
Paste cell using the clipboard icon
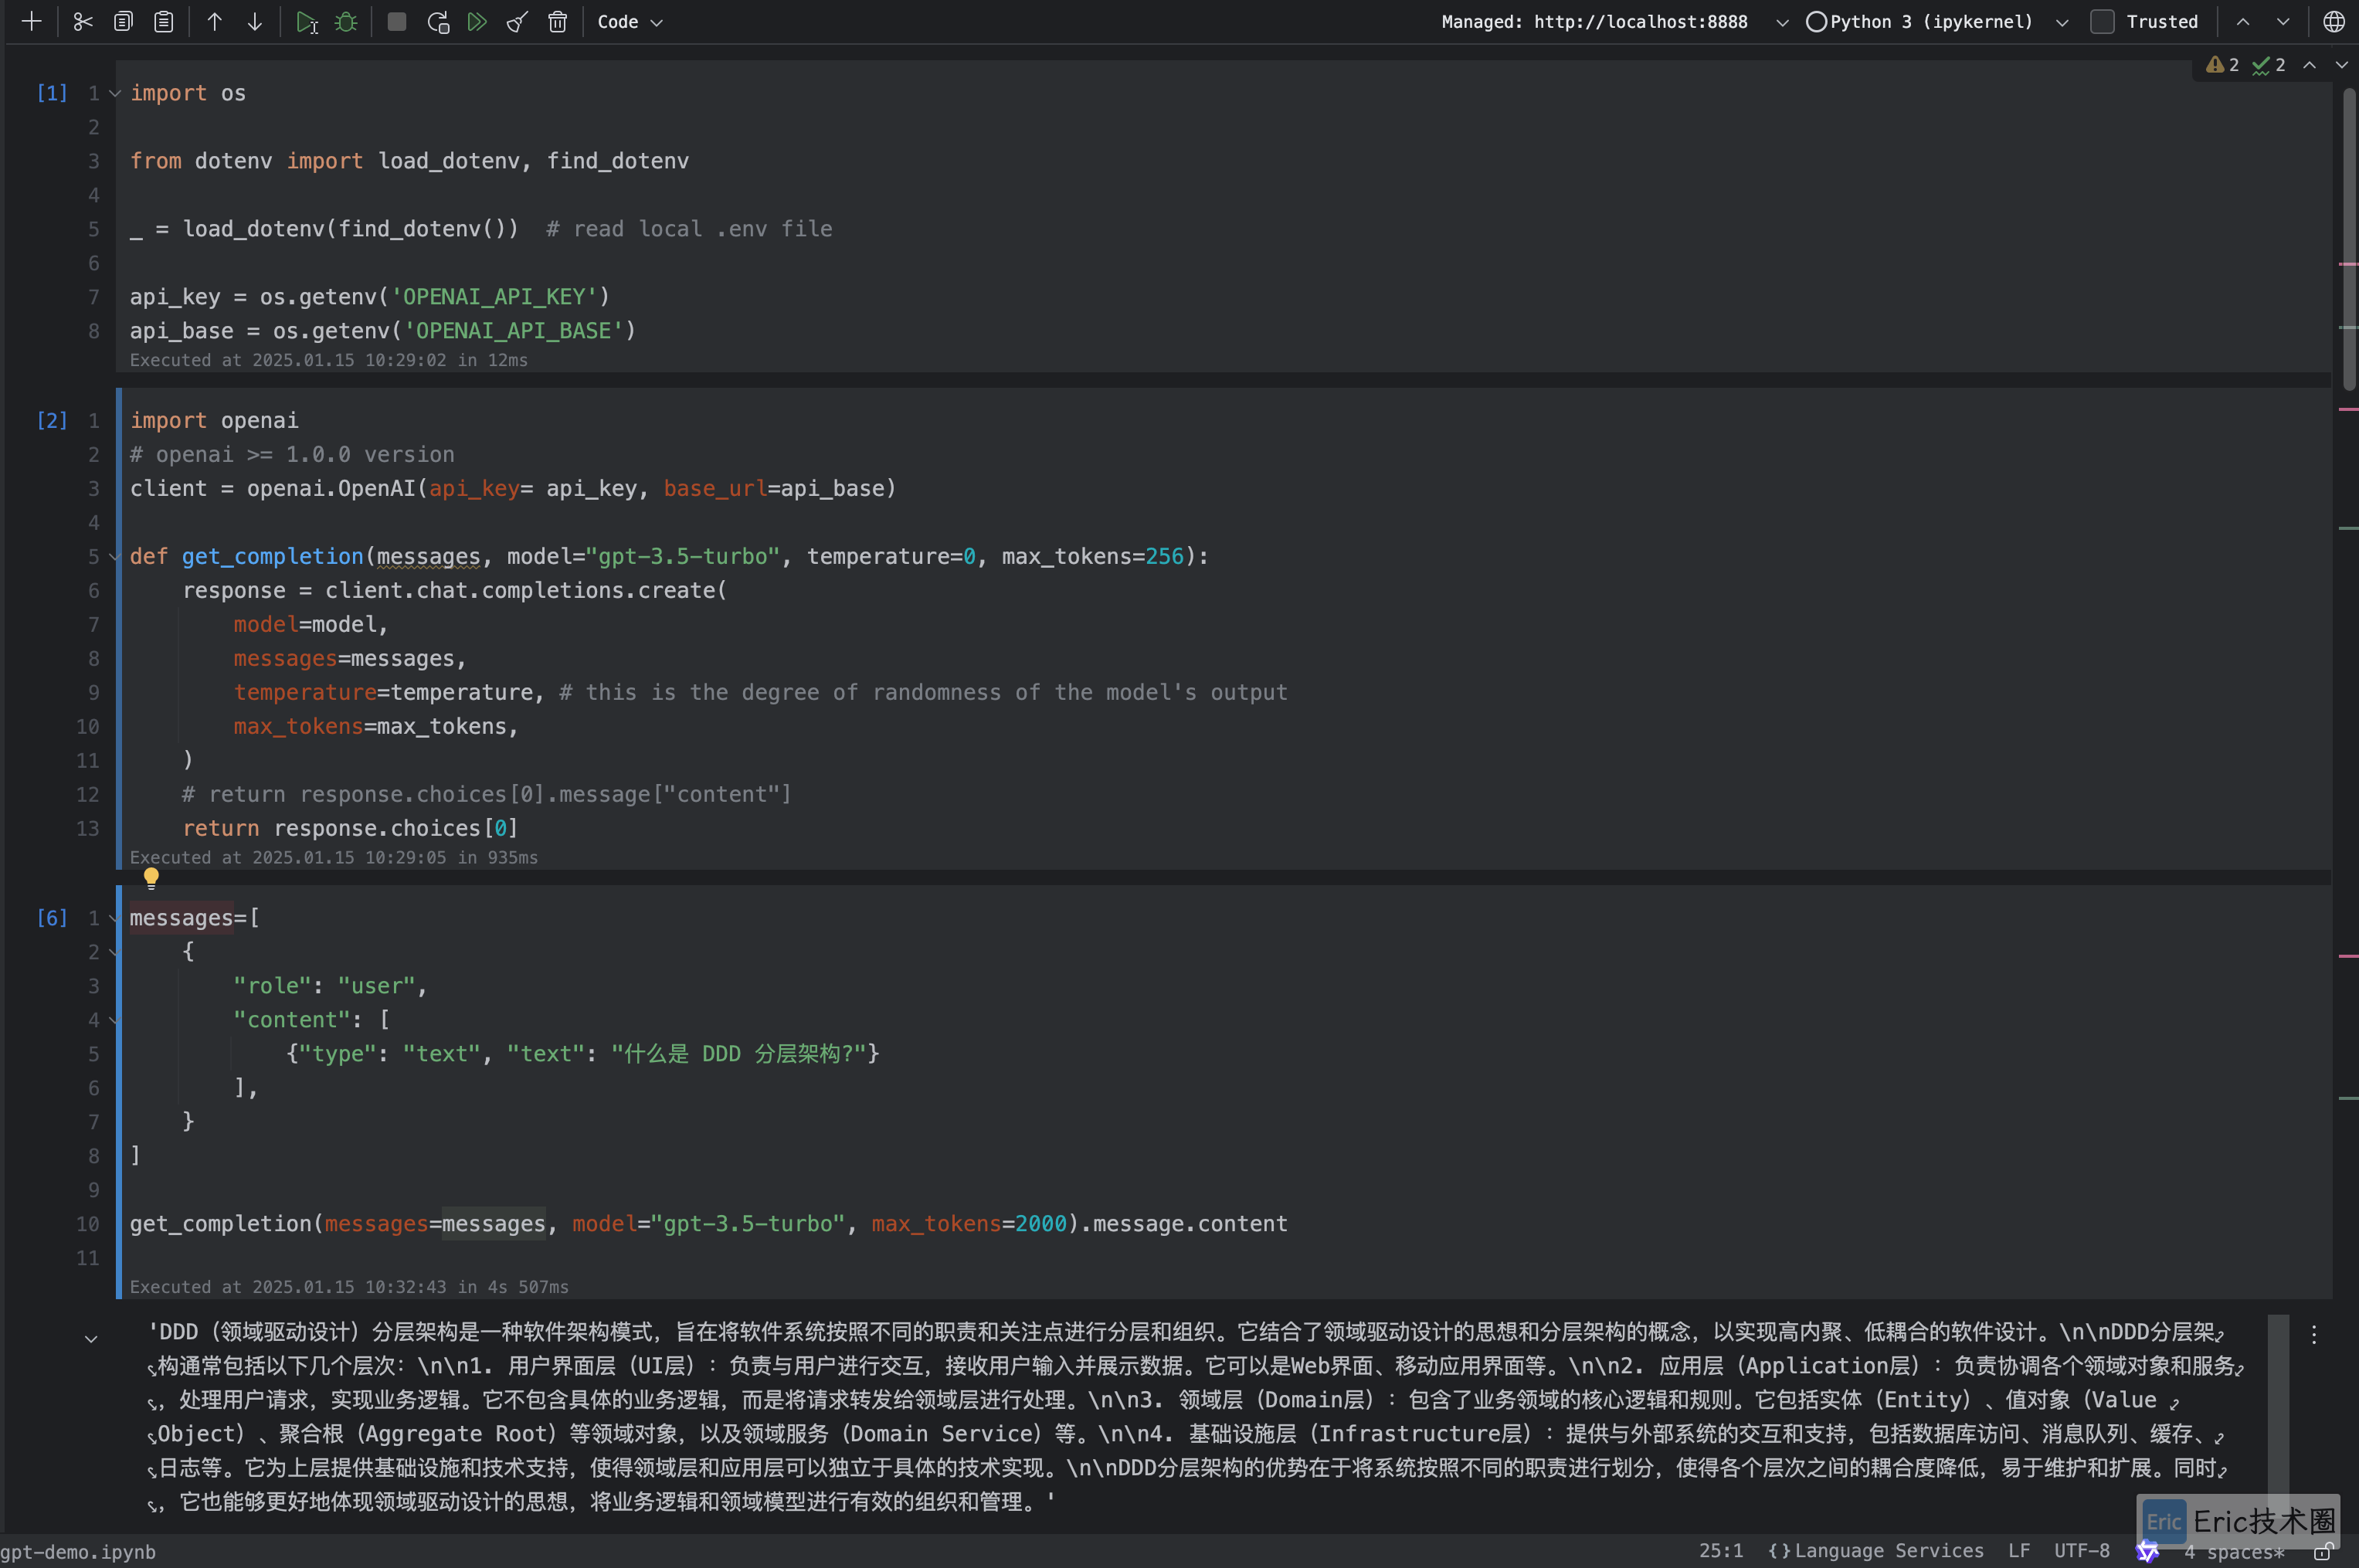coord(164,21)
